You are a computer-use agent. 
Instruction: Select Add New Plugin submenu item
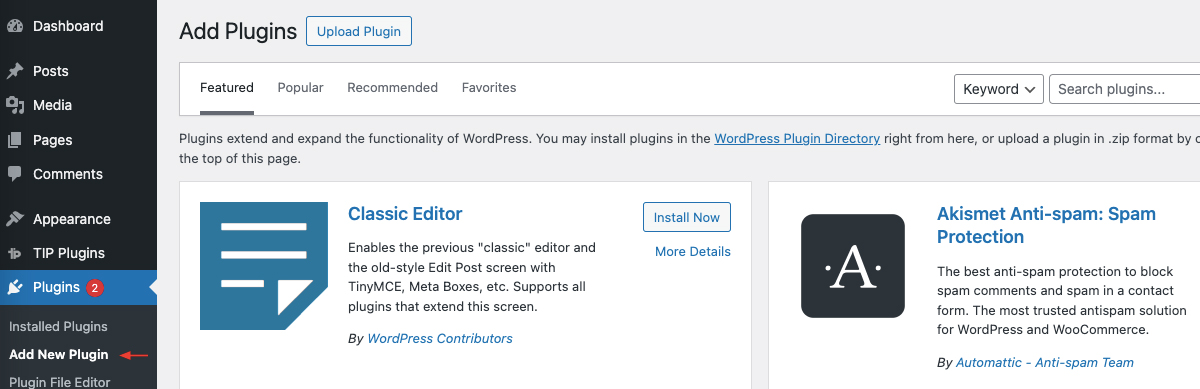tap(58, 355)
